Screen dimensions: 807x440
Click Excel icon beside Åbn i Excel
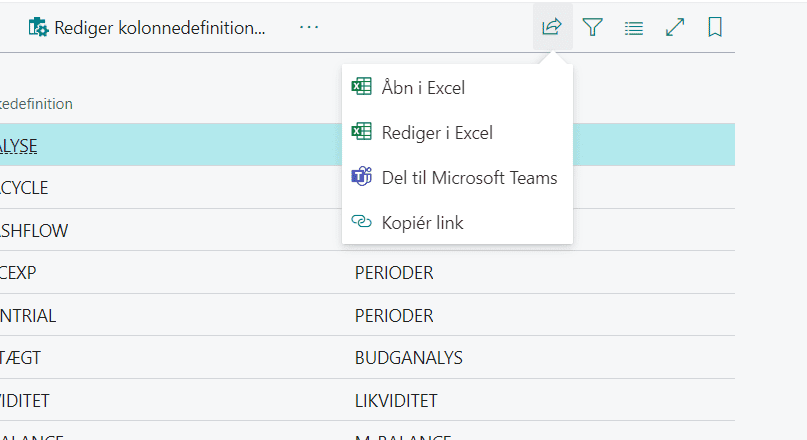pyautogui.click(x=361, y=87)
